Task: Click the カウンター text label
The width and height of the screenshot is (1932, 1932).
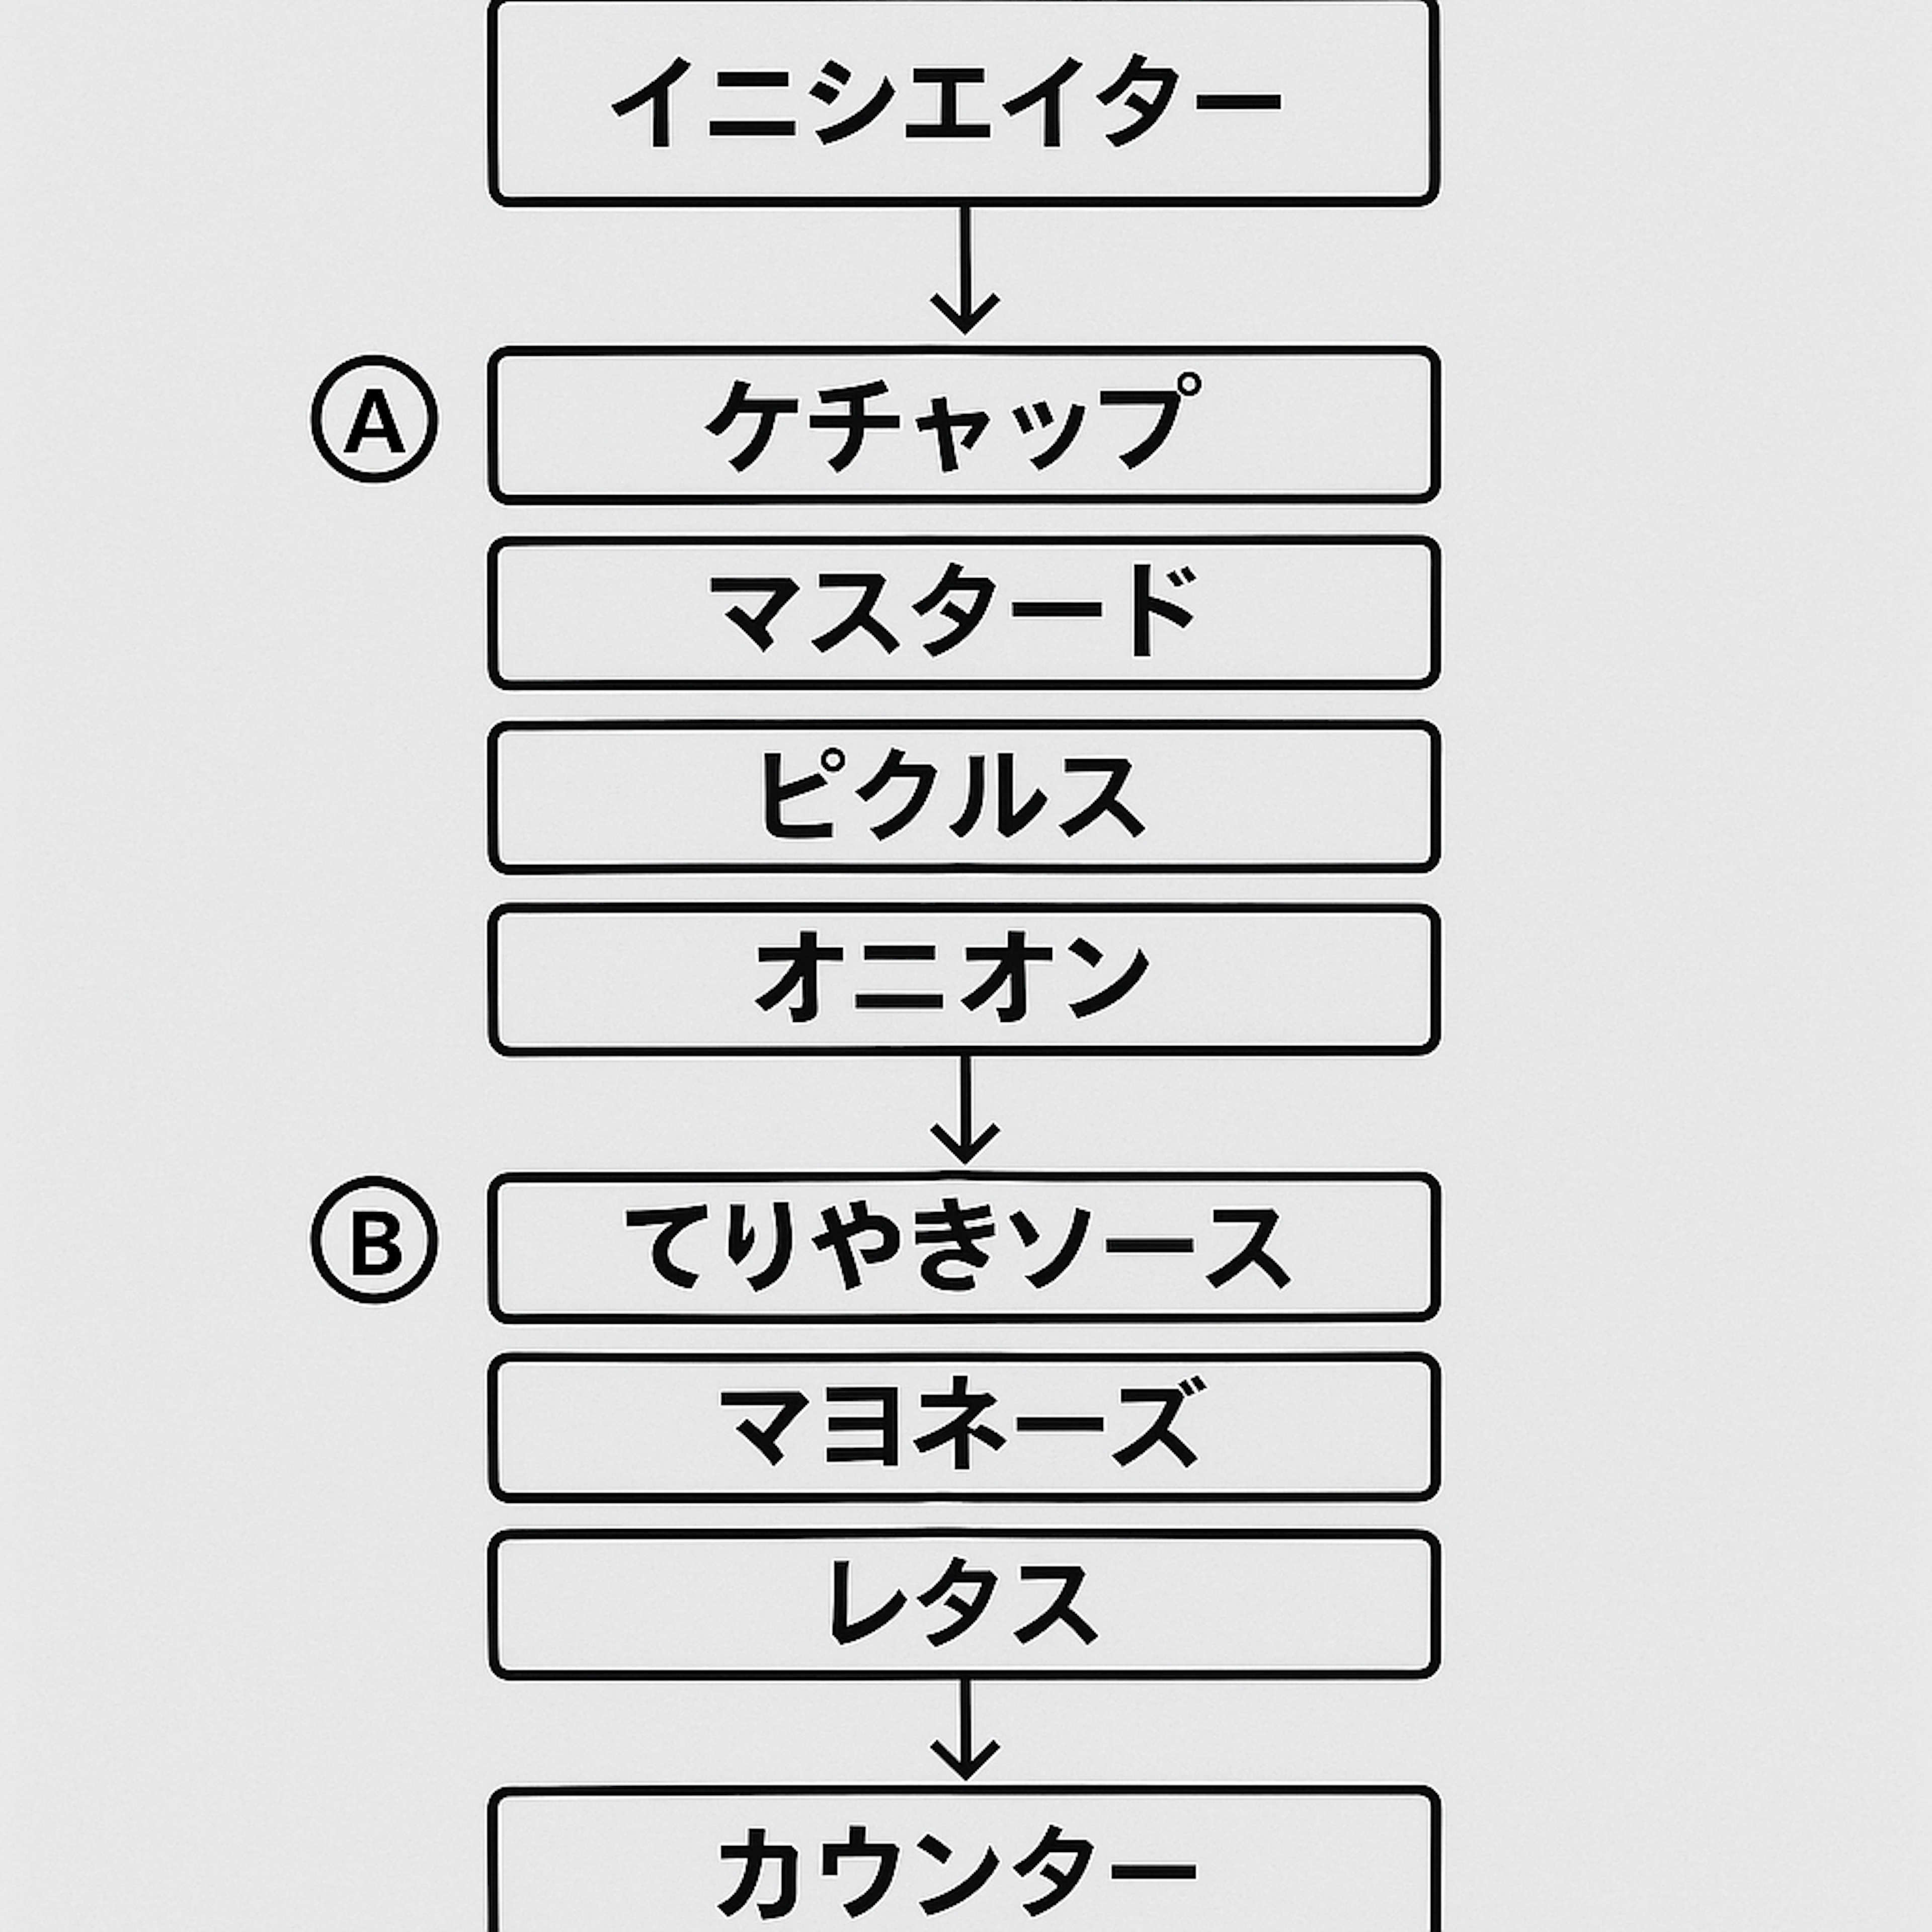Action: 957,1868
